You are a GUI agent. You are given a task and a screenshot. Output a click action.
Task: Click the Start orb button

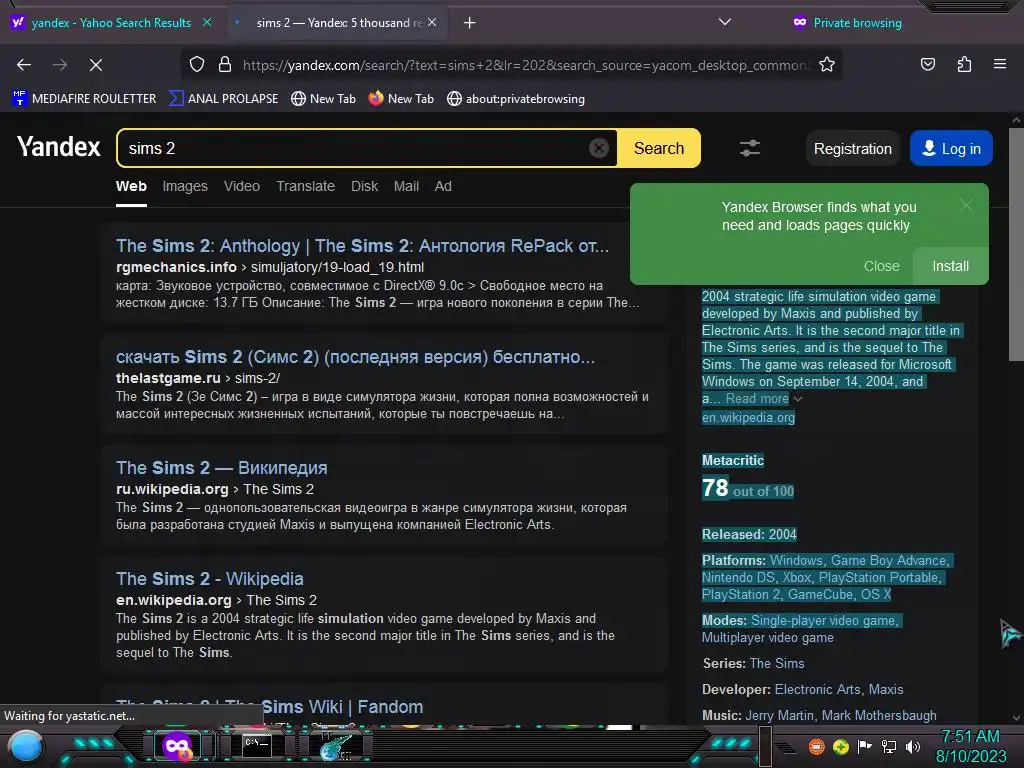point(25,746)
